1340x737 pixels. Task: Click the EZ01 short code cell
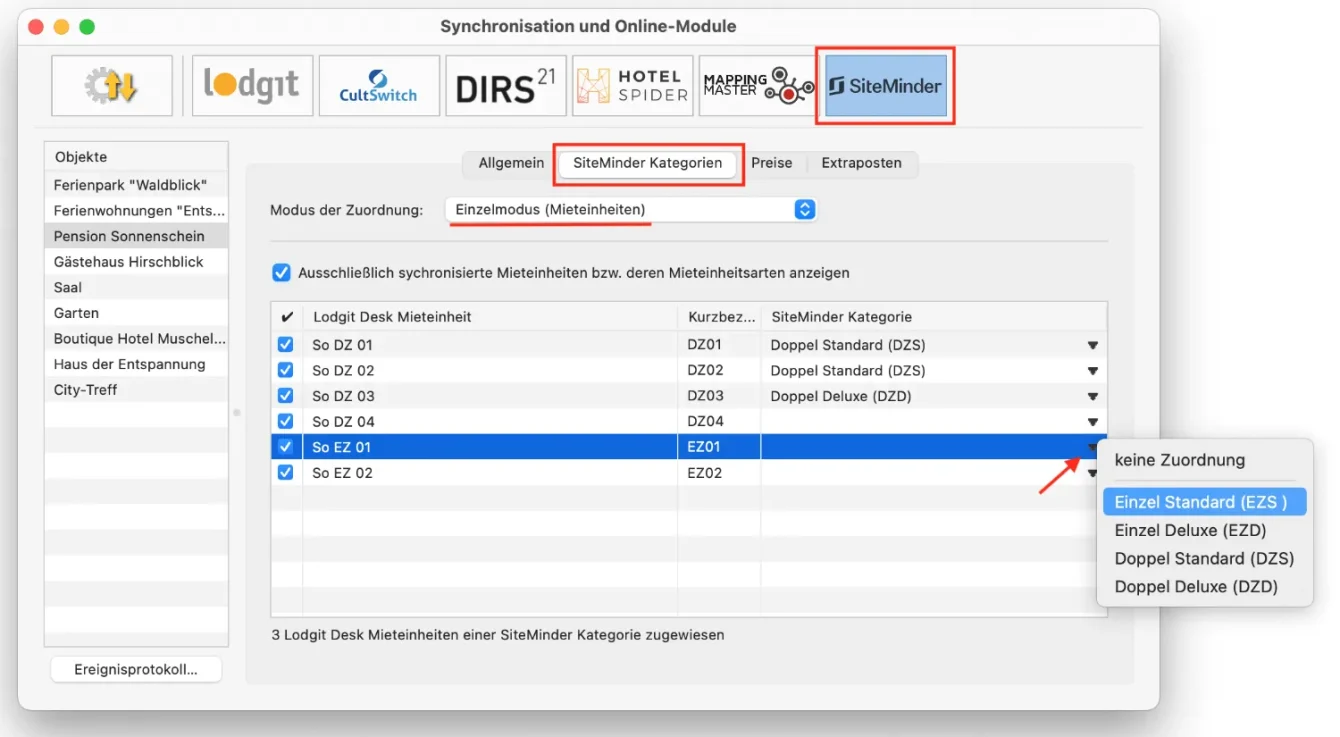coord(719,447)
